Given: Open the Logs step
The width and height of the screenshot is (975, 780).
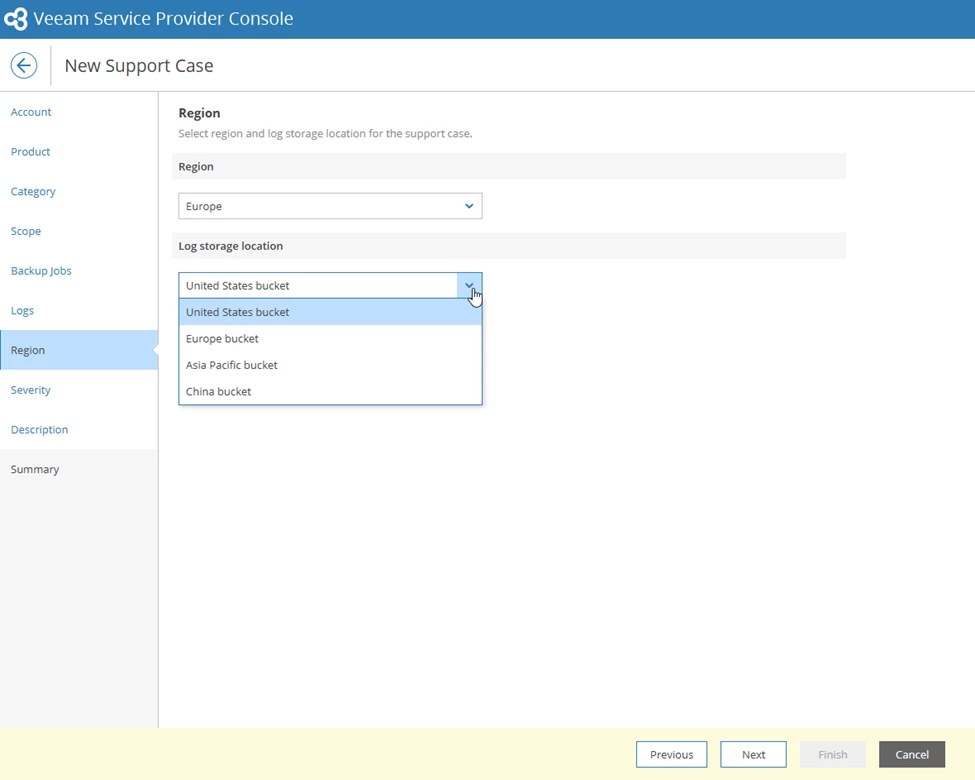Looking at the screenshot, I should [x=22, y=310].
